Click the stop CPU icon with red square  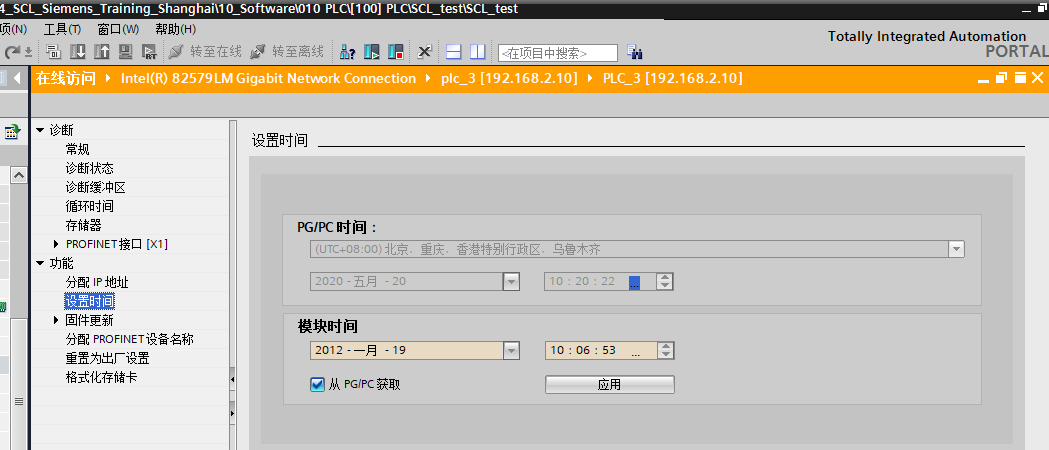pyautogui.click(x=395, y=51)
